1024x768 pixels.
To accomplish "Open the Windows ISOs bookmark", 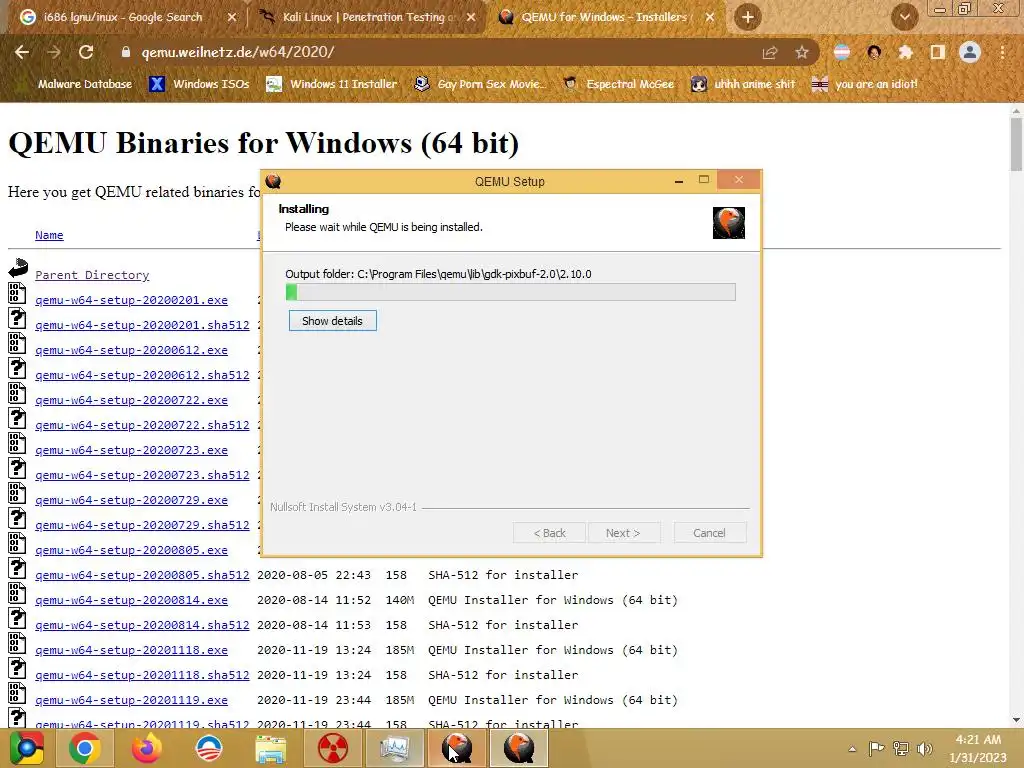I will point(199,84).
